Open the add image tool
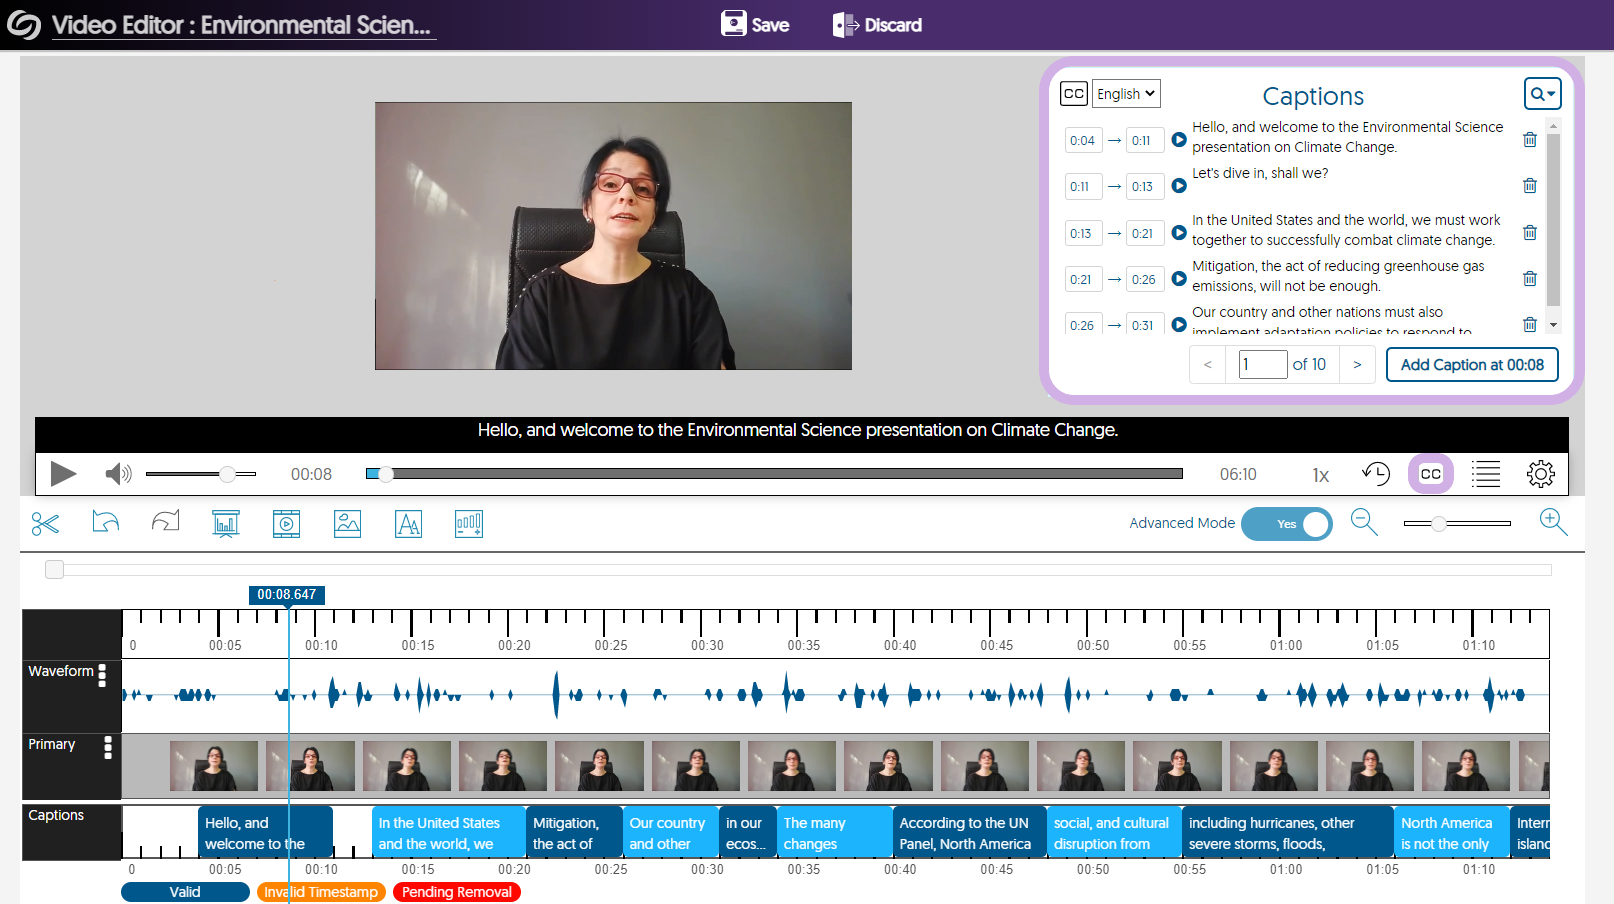The height and width of the screenshot is (904, 1614). point(347,523)
